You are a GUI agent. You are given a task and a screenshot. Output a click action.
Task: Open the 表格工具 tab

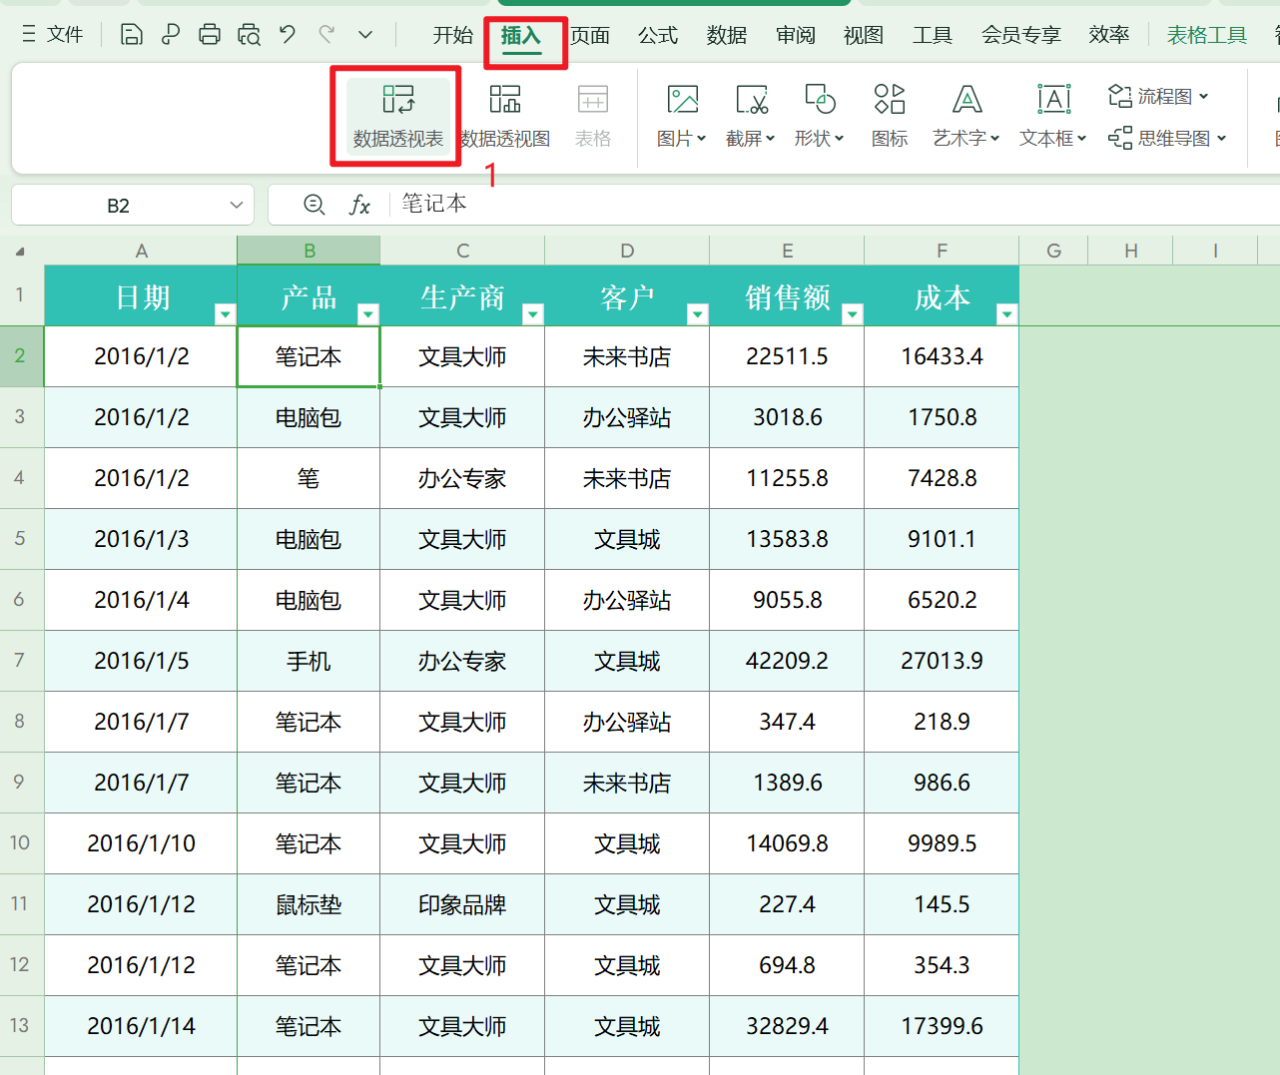pyautogui.click(x=1207, y=35)
